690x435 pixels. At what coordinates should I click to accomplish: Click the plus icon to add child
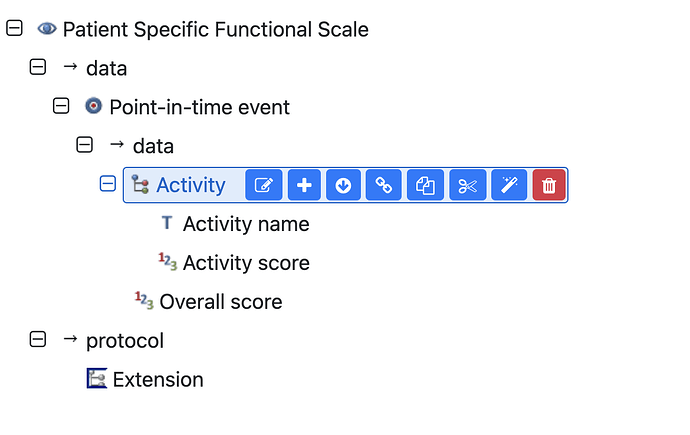304,185
